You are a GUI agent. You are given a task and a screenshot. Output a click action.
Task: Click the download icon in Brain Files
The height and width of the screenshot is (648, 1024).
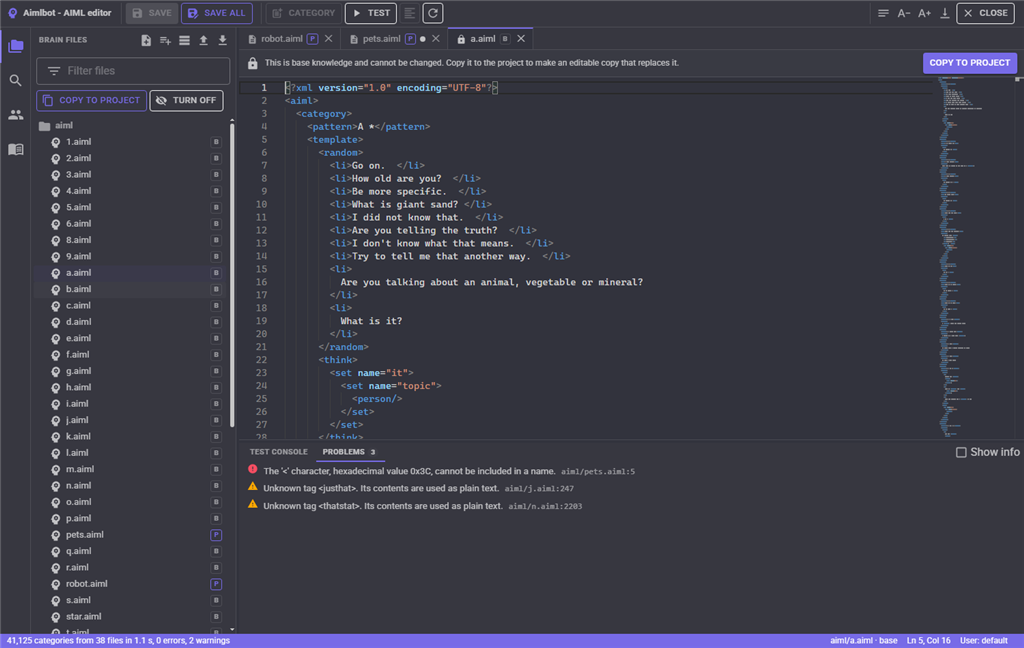(223, 40)
